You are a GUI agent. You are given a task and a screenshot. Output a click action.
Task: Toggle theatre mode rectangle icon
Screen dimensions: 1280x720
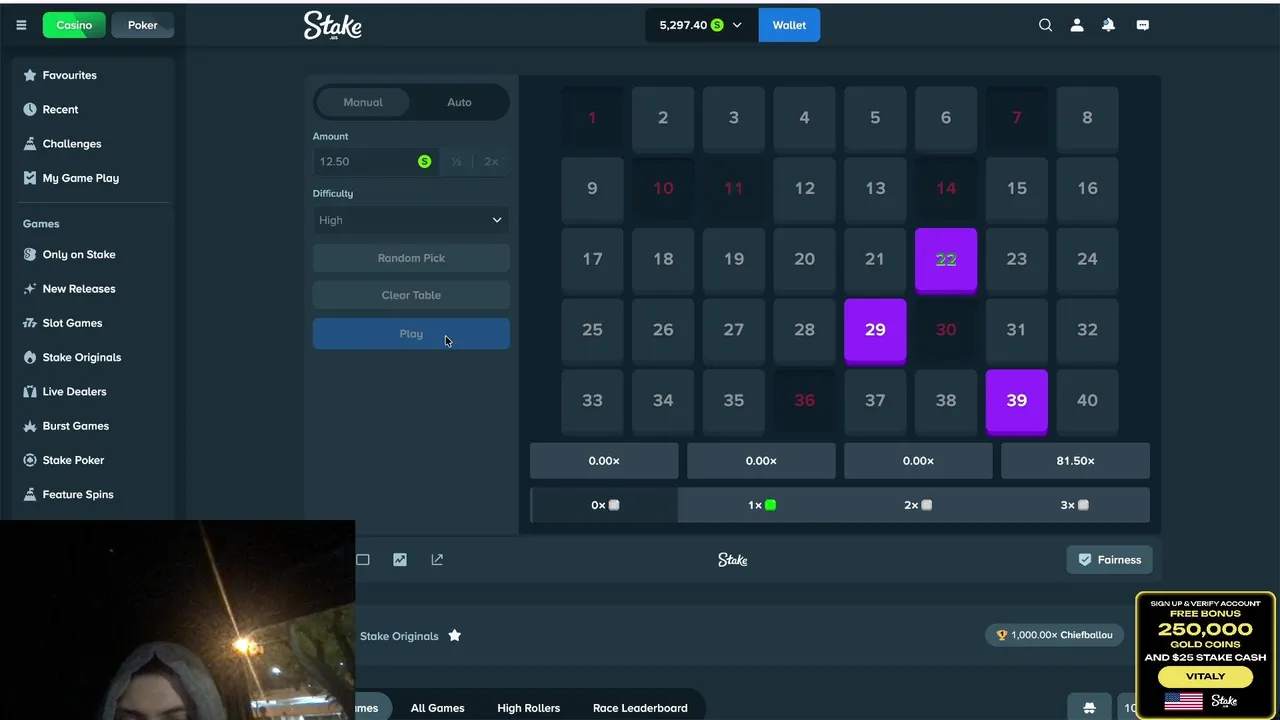point(363,560)
